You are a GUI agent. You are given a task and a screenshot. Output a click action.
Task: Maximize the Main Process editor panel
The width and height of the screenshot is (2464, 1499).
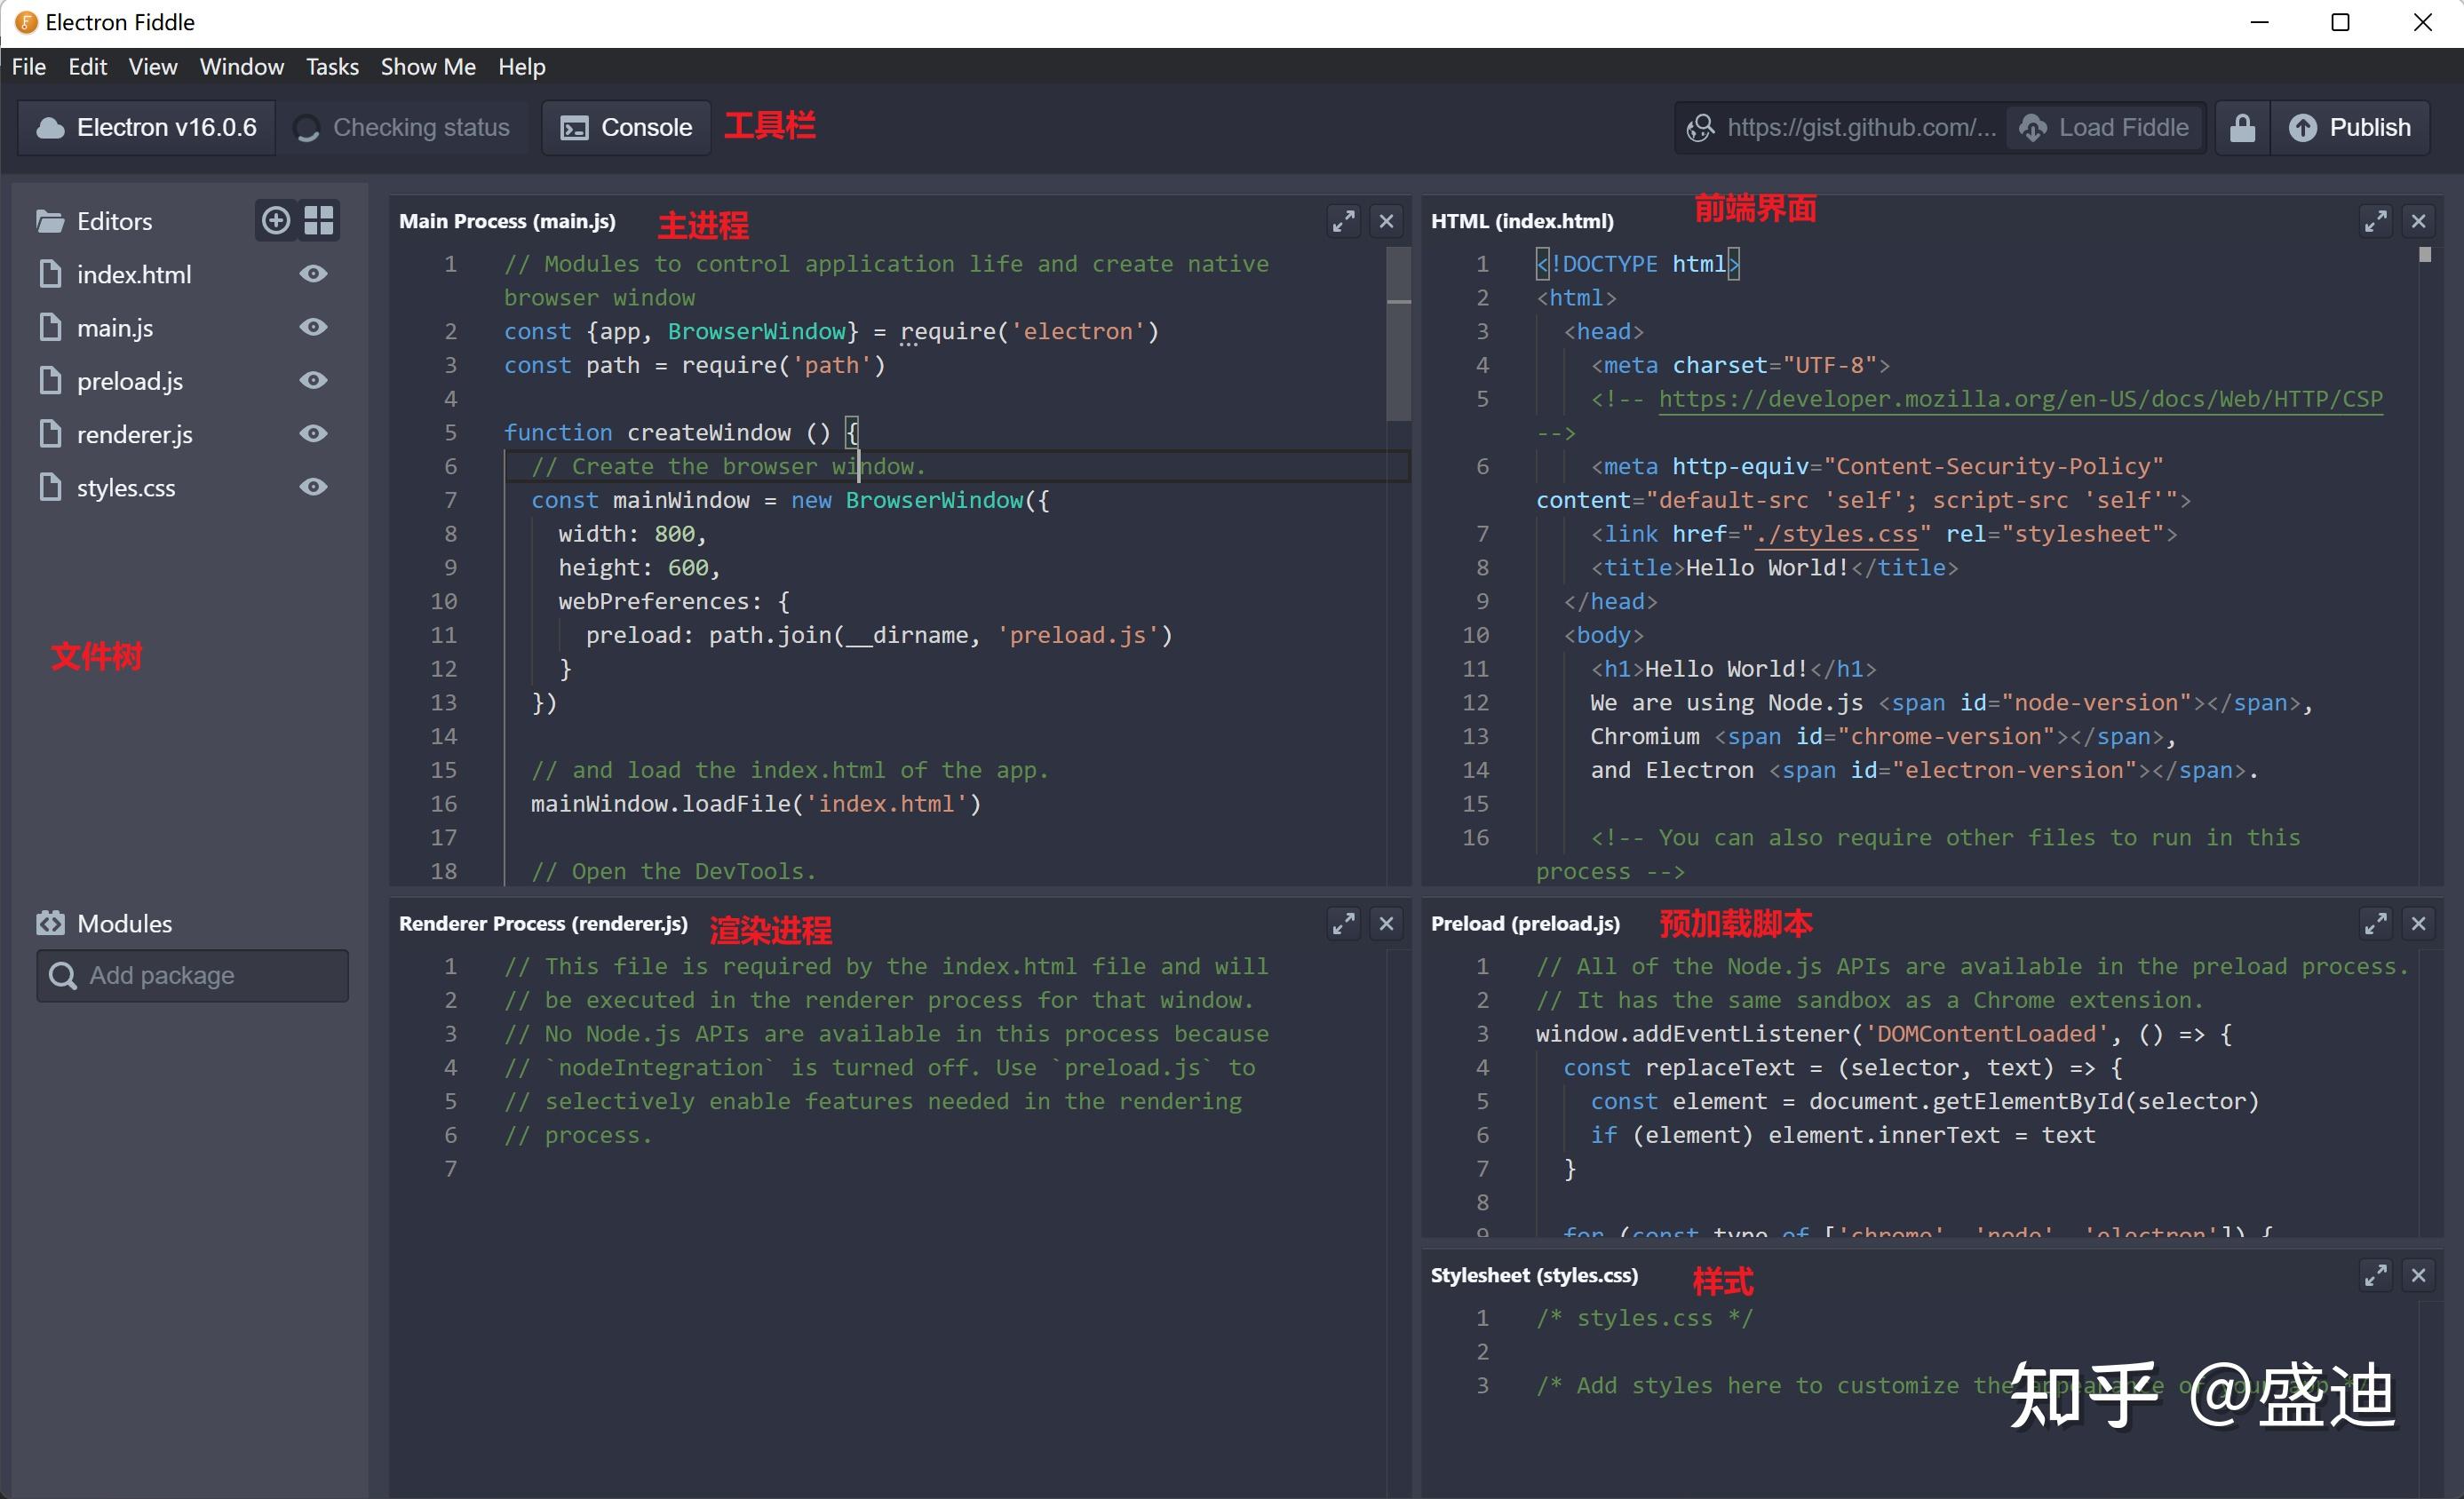click(x=1344, y=221)
